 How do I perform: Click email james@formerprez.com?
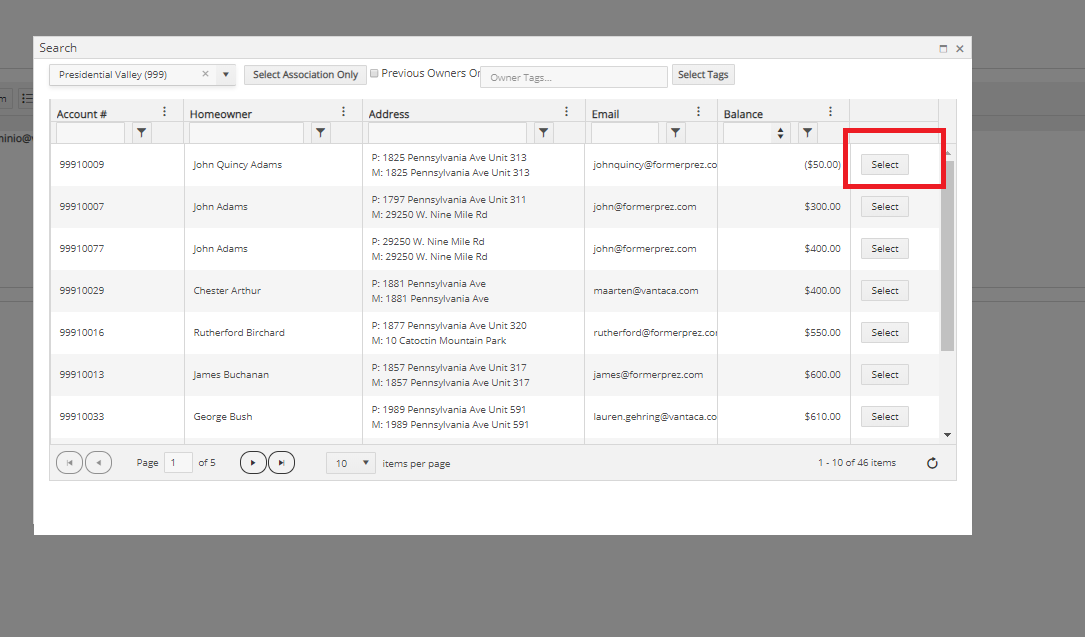click(x=648, y=374)
